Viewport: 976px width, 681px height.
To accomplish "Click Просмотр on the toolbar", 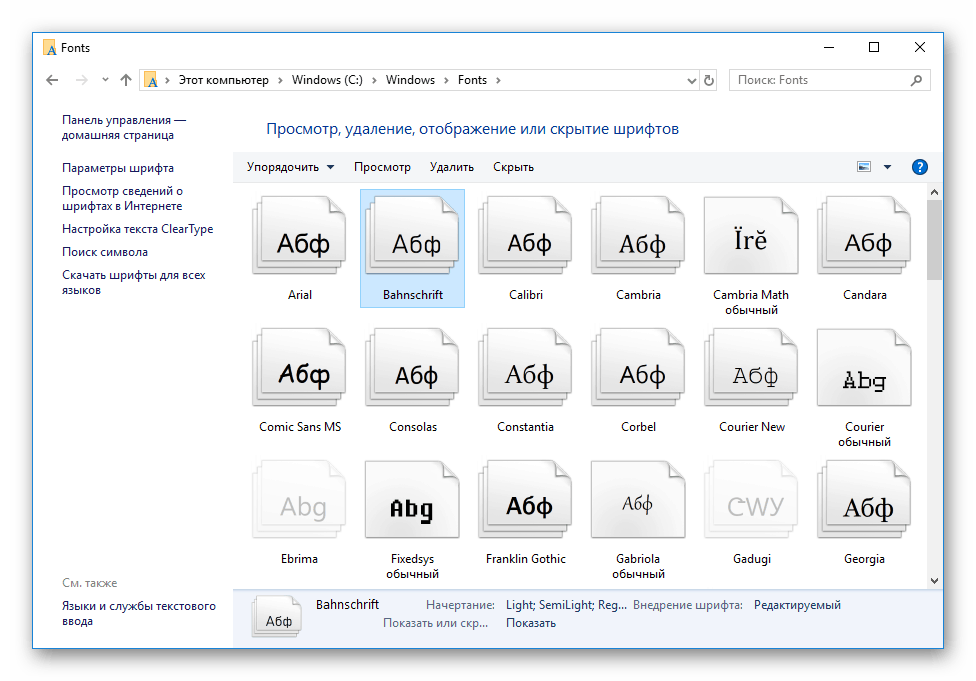I will click(382, 166).
